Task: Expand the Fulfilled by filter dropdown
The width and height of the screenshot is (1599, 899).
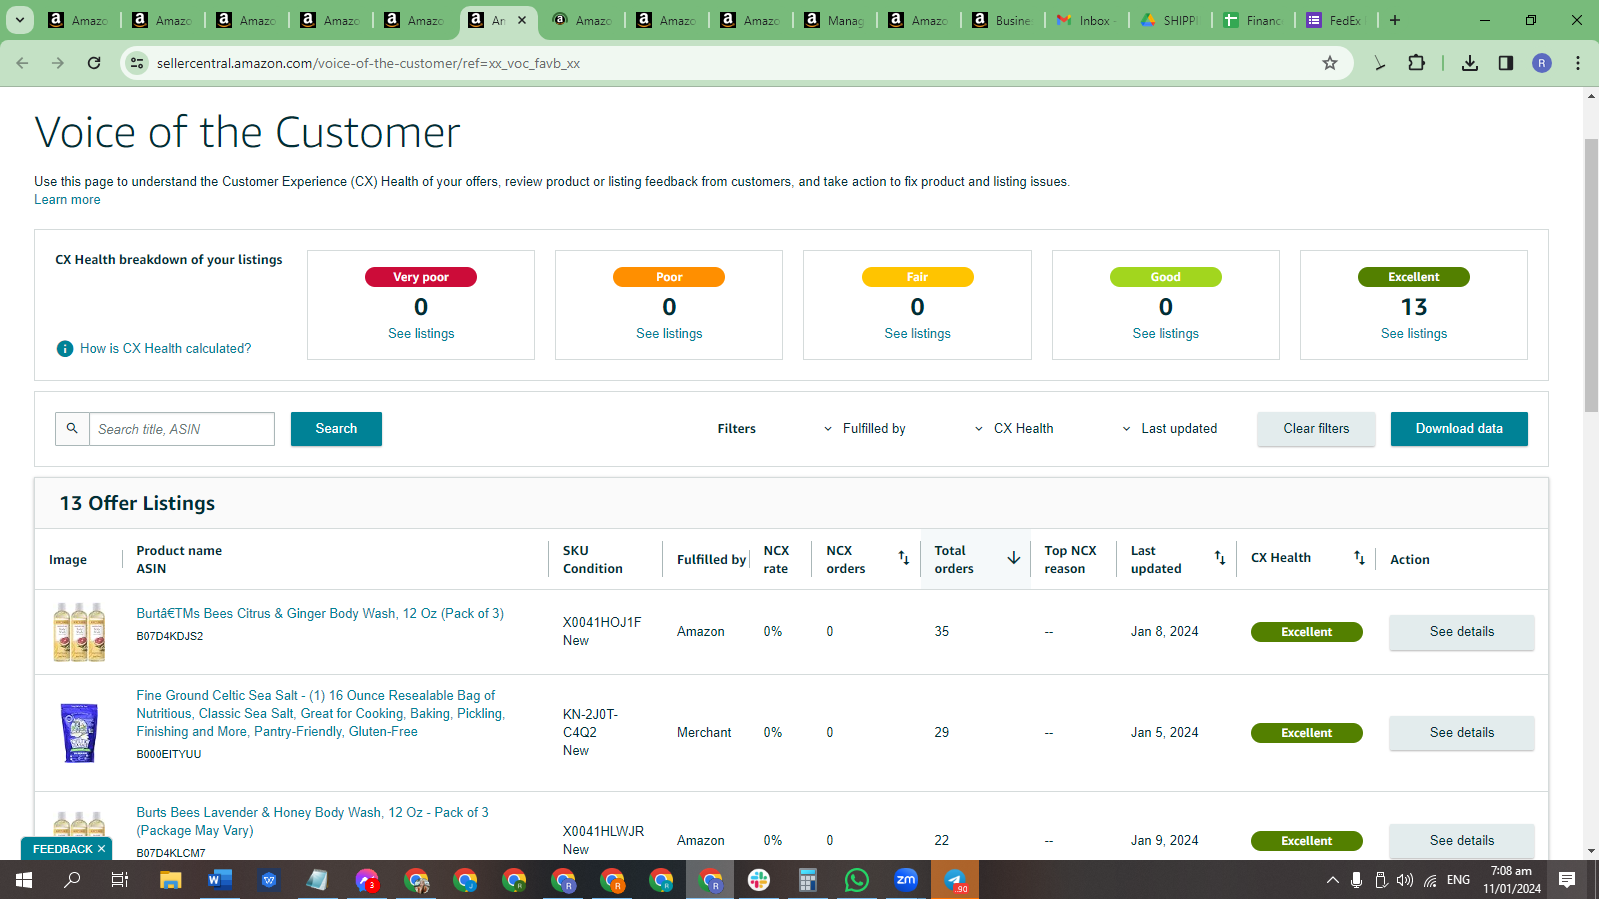Action: click(x=865, y=429)
